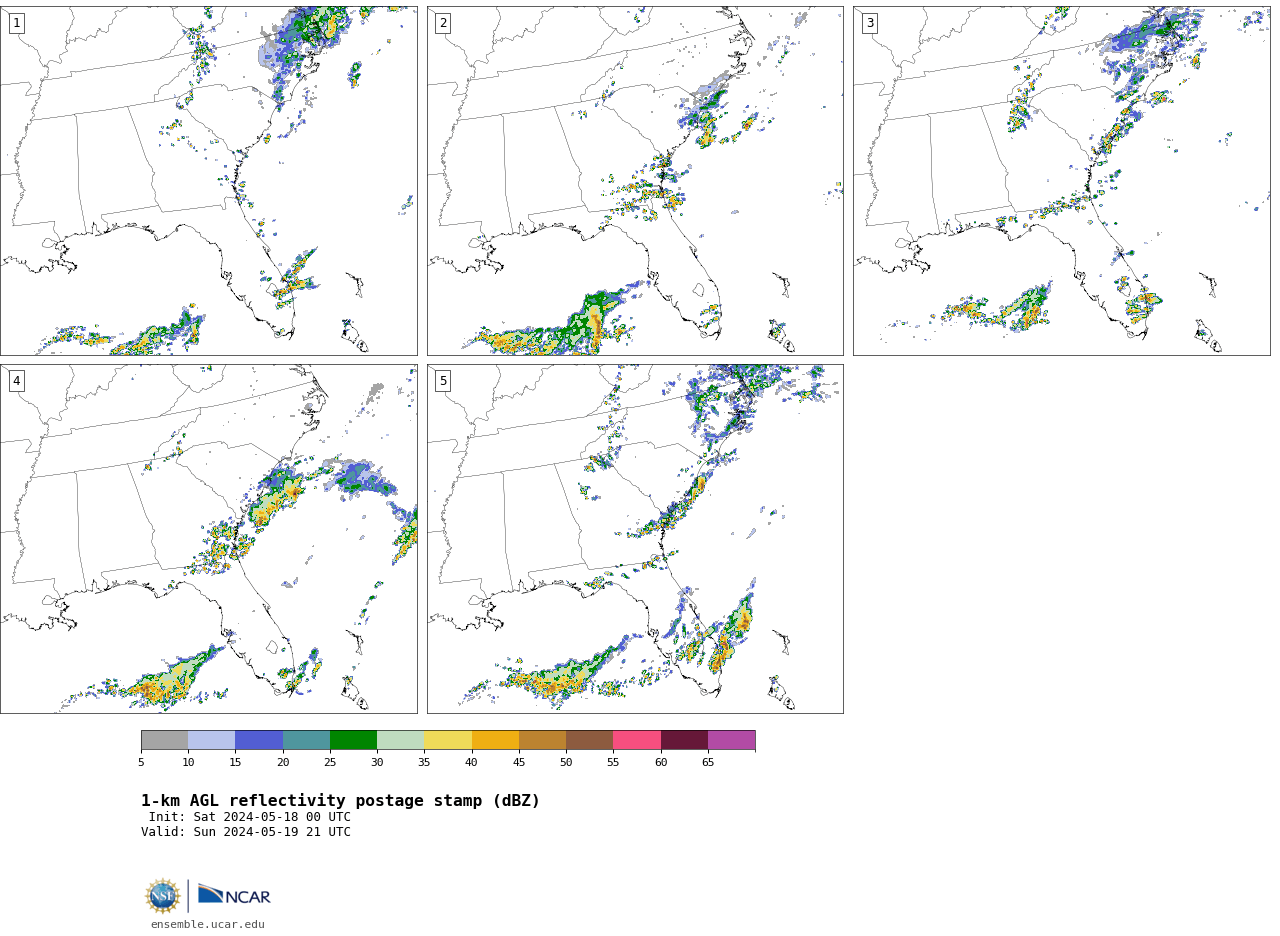Screen dimensions: 1280x936
Task: Click the 'Valid: Sun 2024-05-19 21 UTC' text
Action: pos(246,832)
